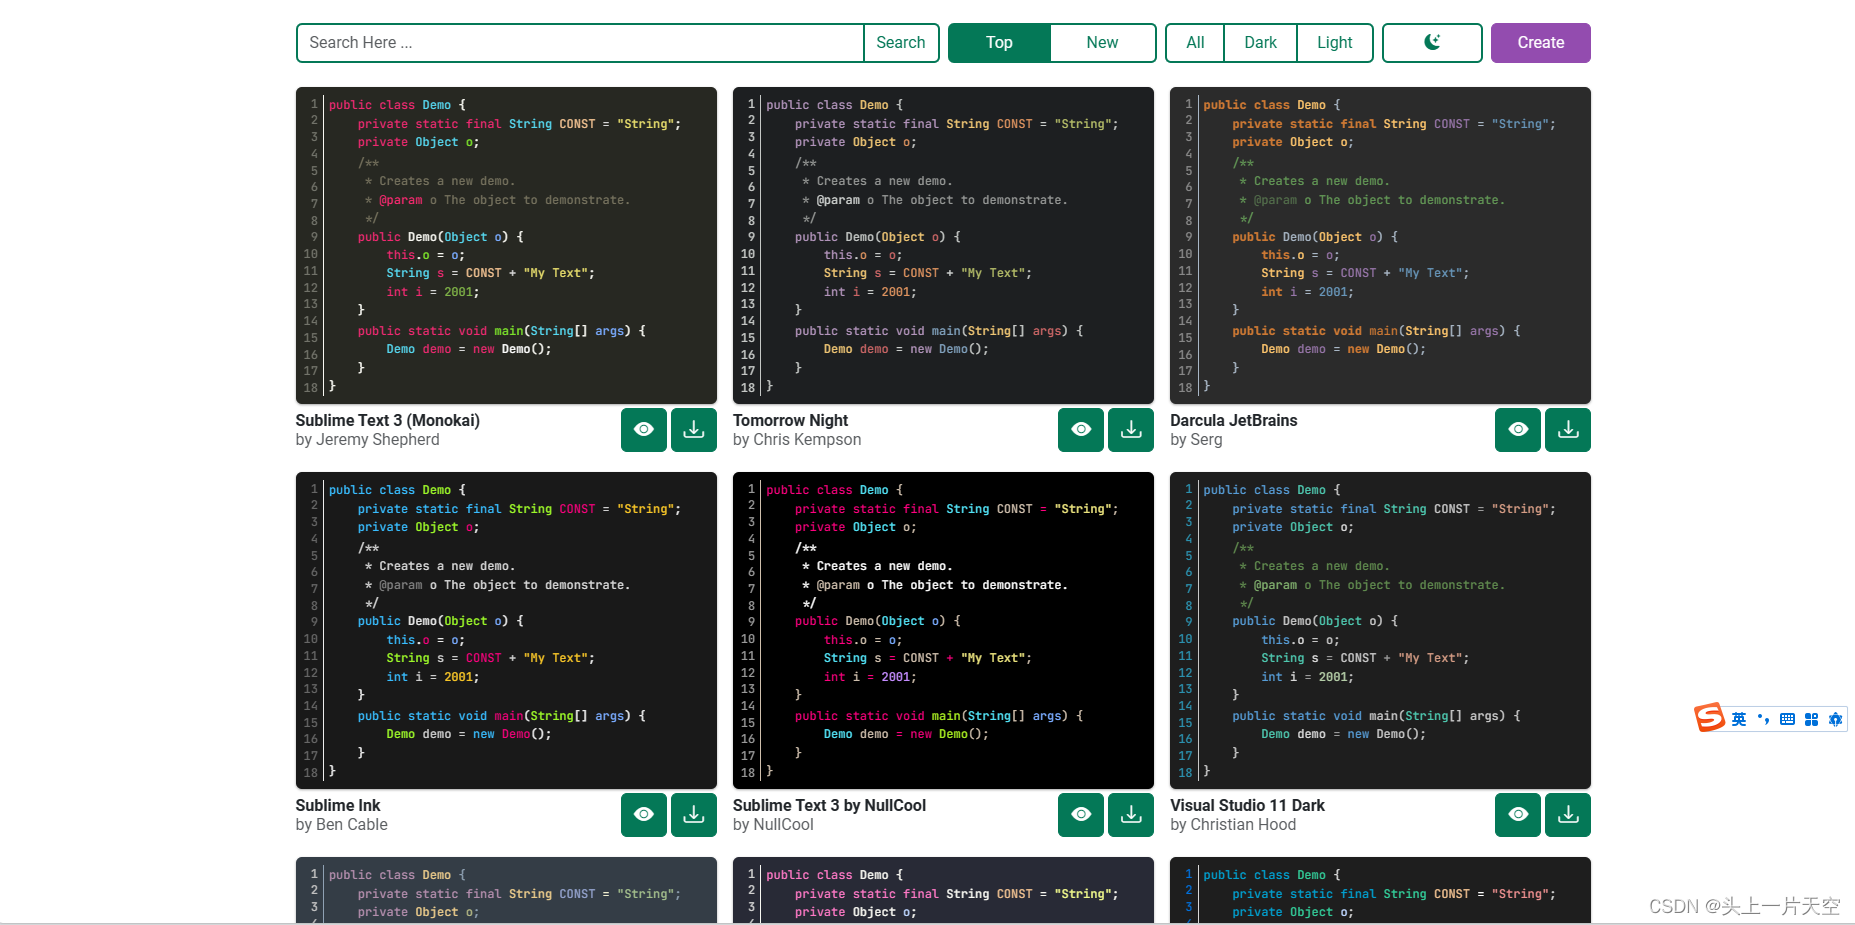Open the Sublime Text 3 (Monokai) code thumbnail
The width and height of the screenshot is (1855, 925).
pyautogui.click(x=506, y=245)
